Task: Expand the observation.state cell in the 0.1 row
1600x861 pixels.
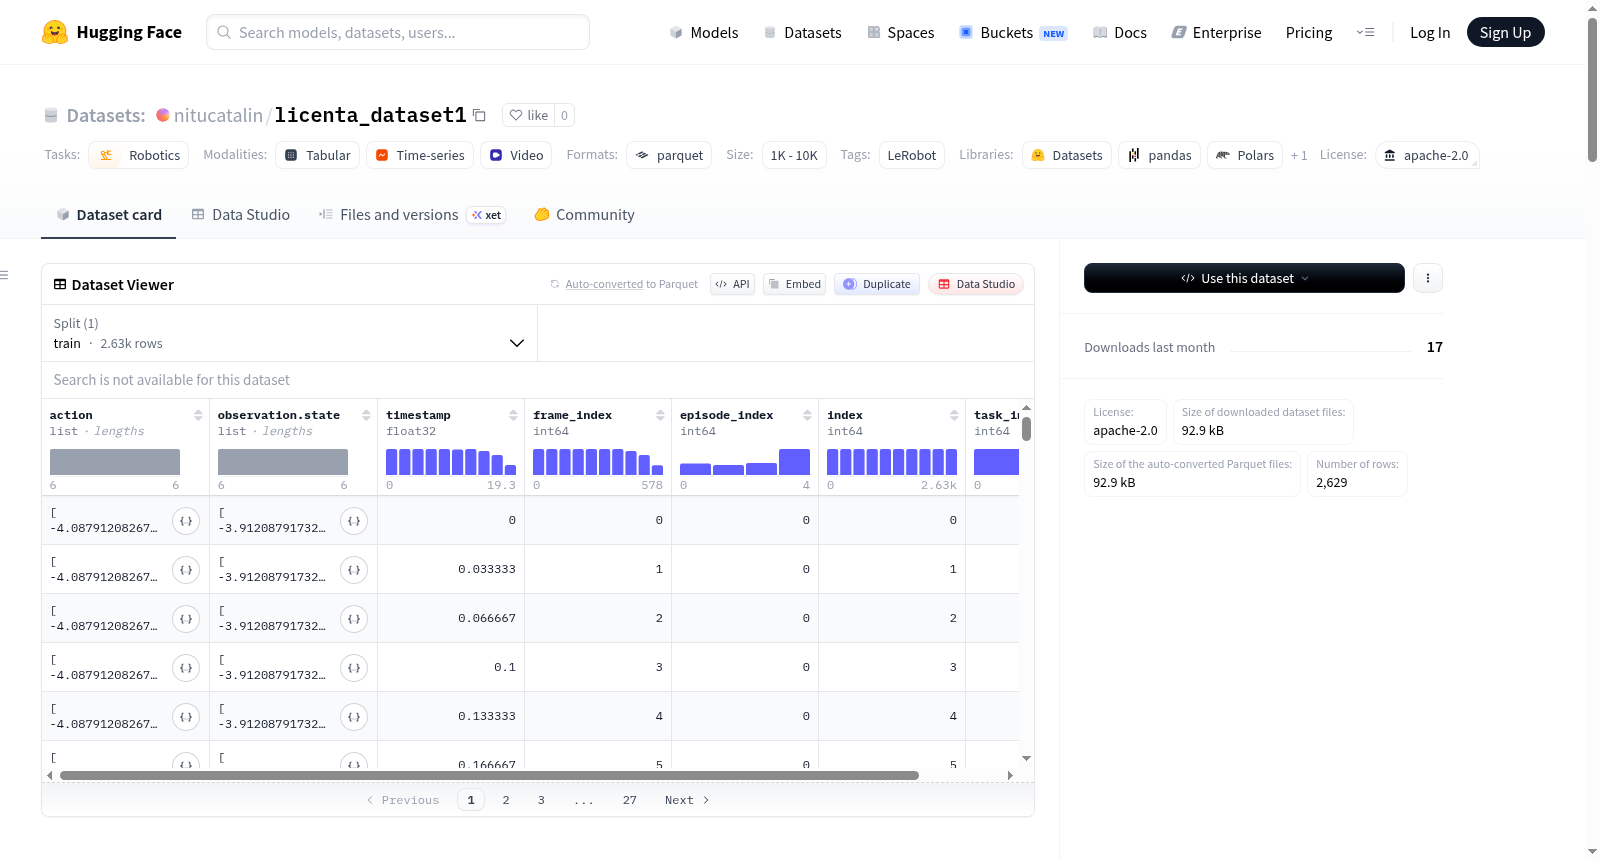Action: click(x=354, y=668)
